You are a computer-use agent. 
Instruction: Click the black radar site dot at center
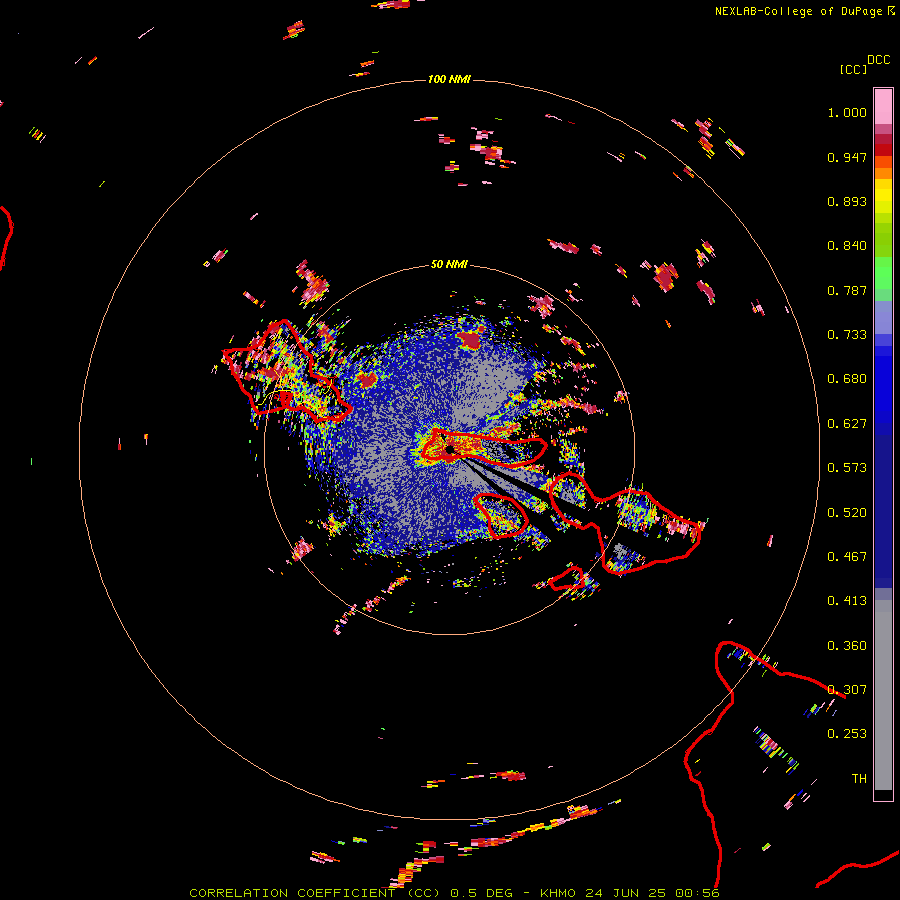[449, 449]
